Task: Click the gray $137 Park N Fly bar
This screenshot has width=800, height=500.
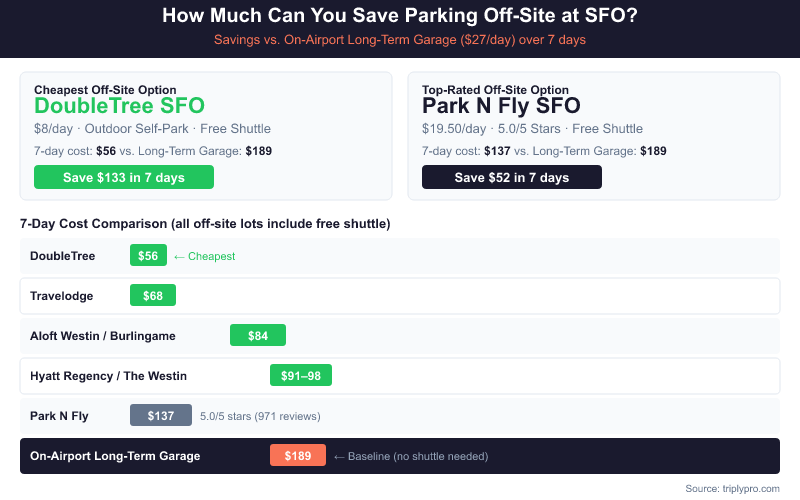Action: (161, 416)
